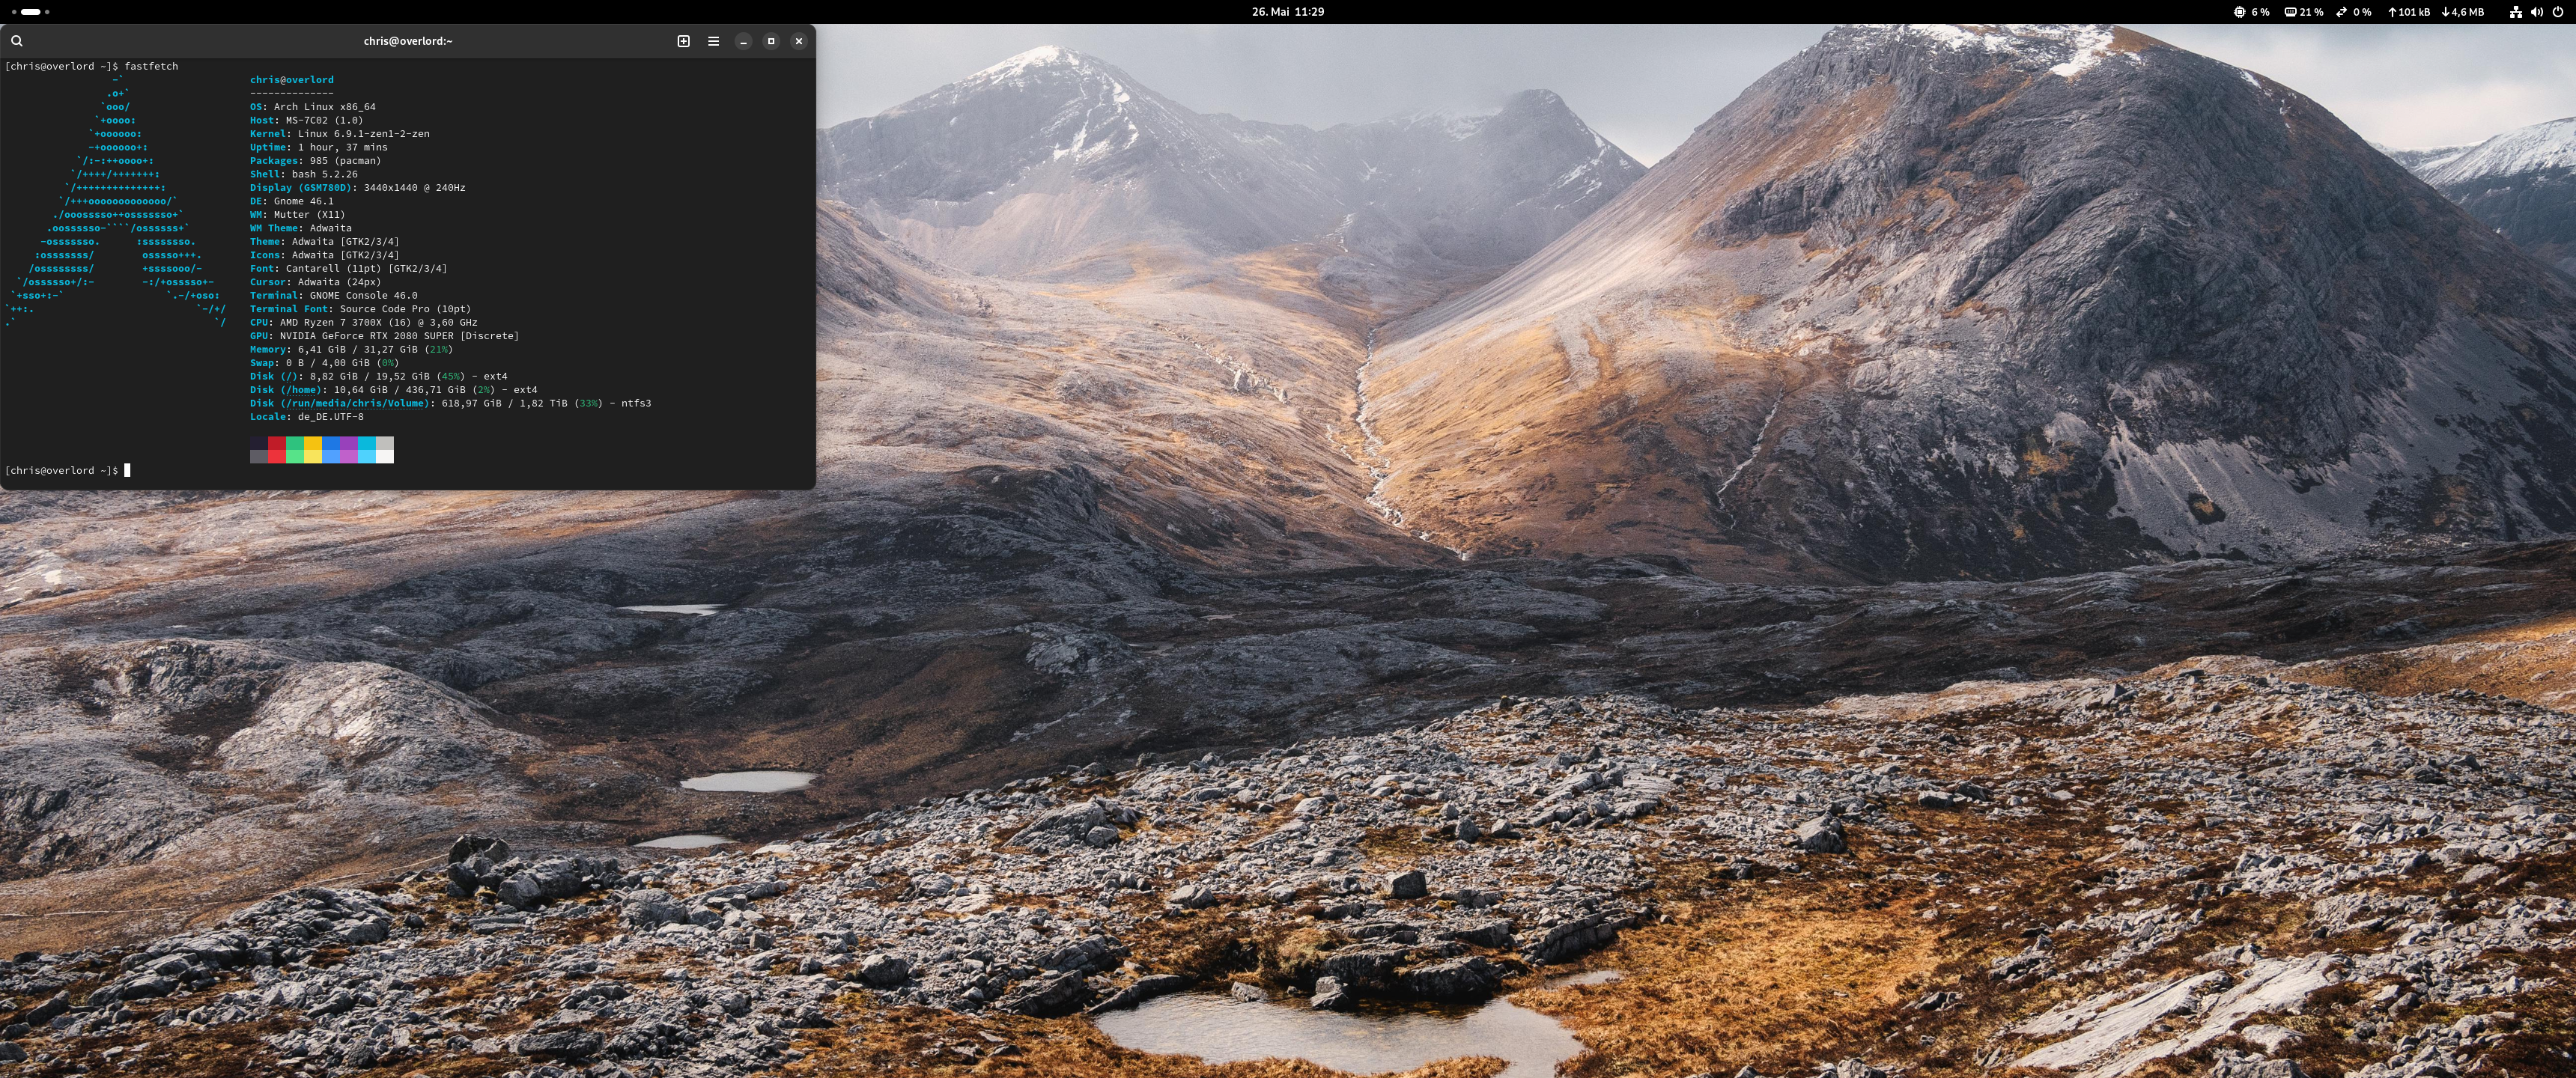Click the yellow color block in fastfetch

click(313, 449)
